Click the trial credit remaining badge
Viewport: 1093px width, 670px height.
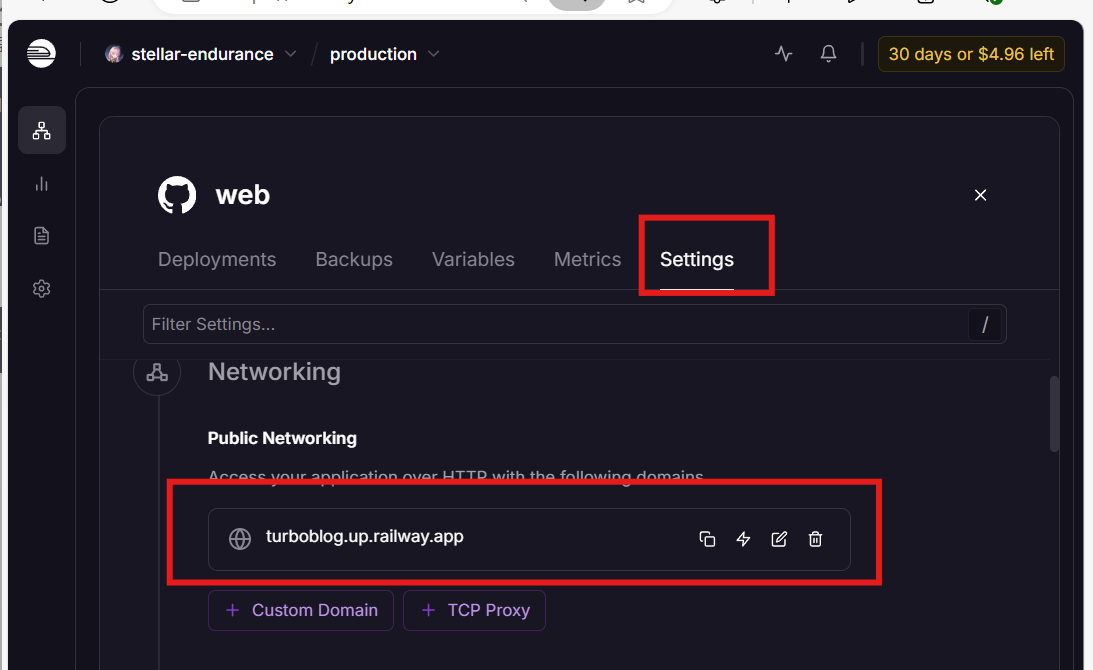971,54
